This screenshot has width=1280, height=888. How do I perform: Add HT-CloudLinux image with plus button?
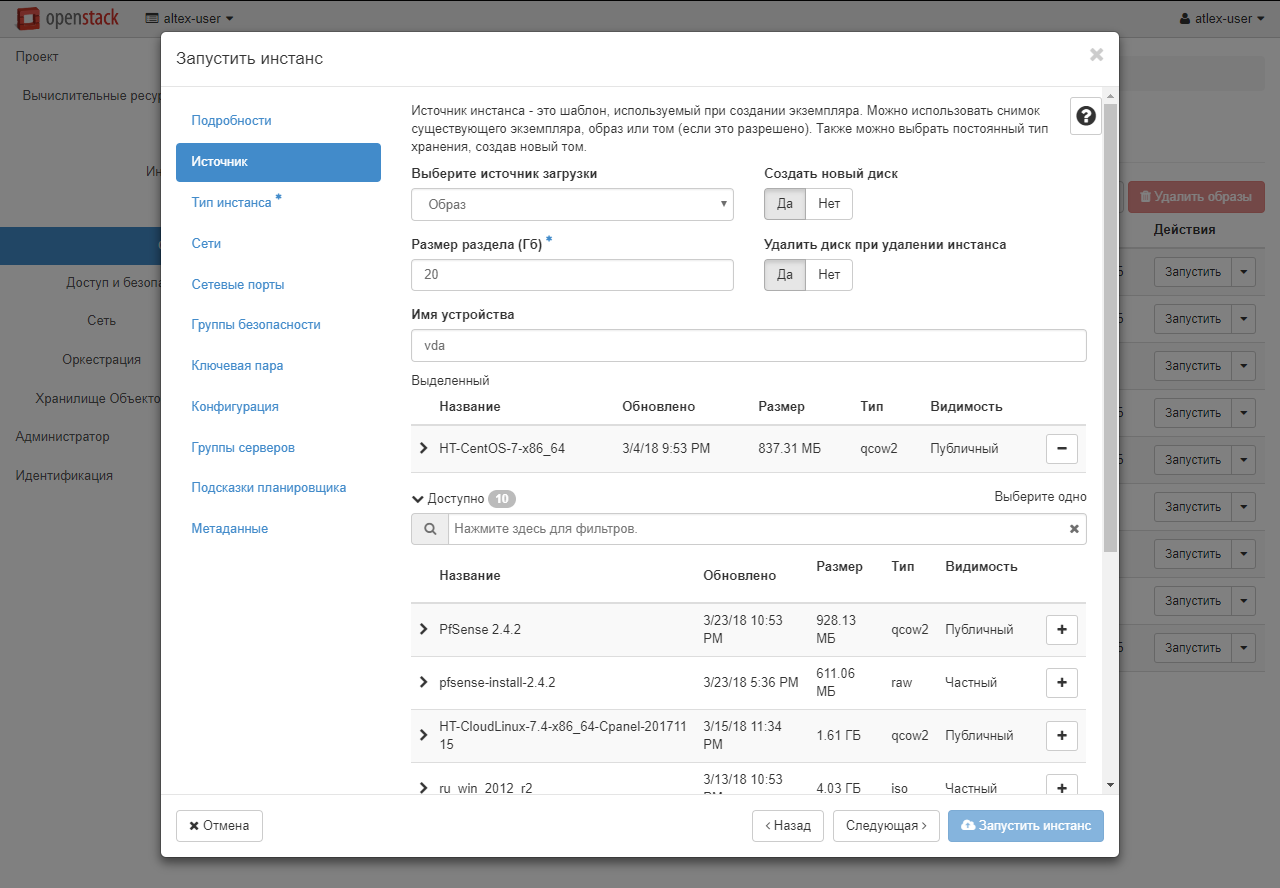1061,736
